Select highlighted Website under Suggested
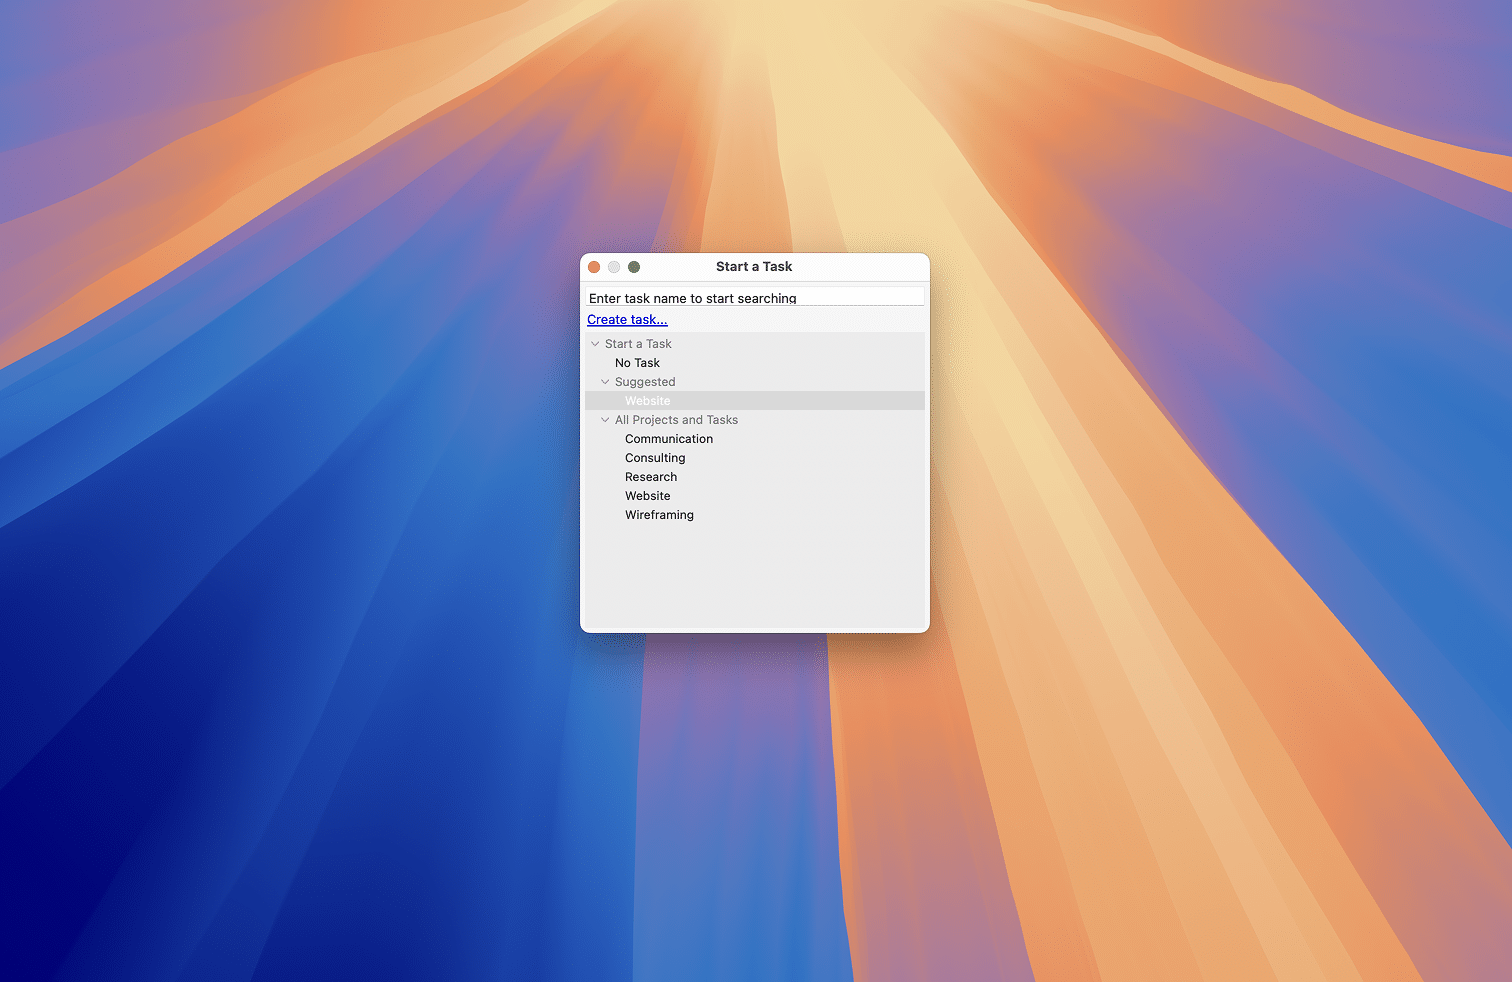 coord(755,401)
